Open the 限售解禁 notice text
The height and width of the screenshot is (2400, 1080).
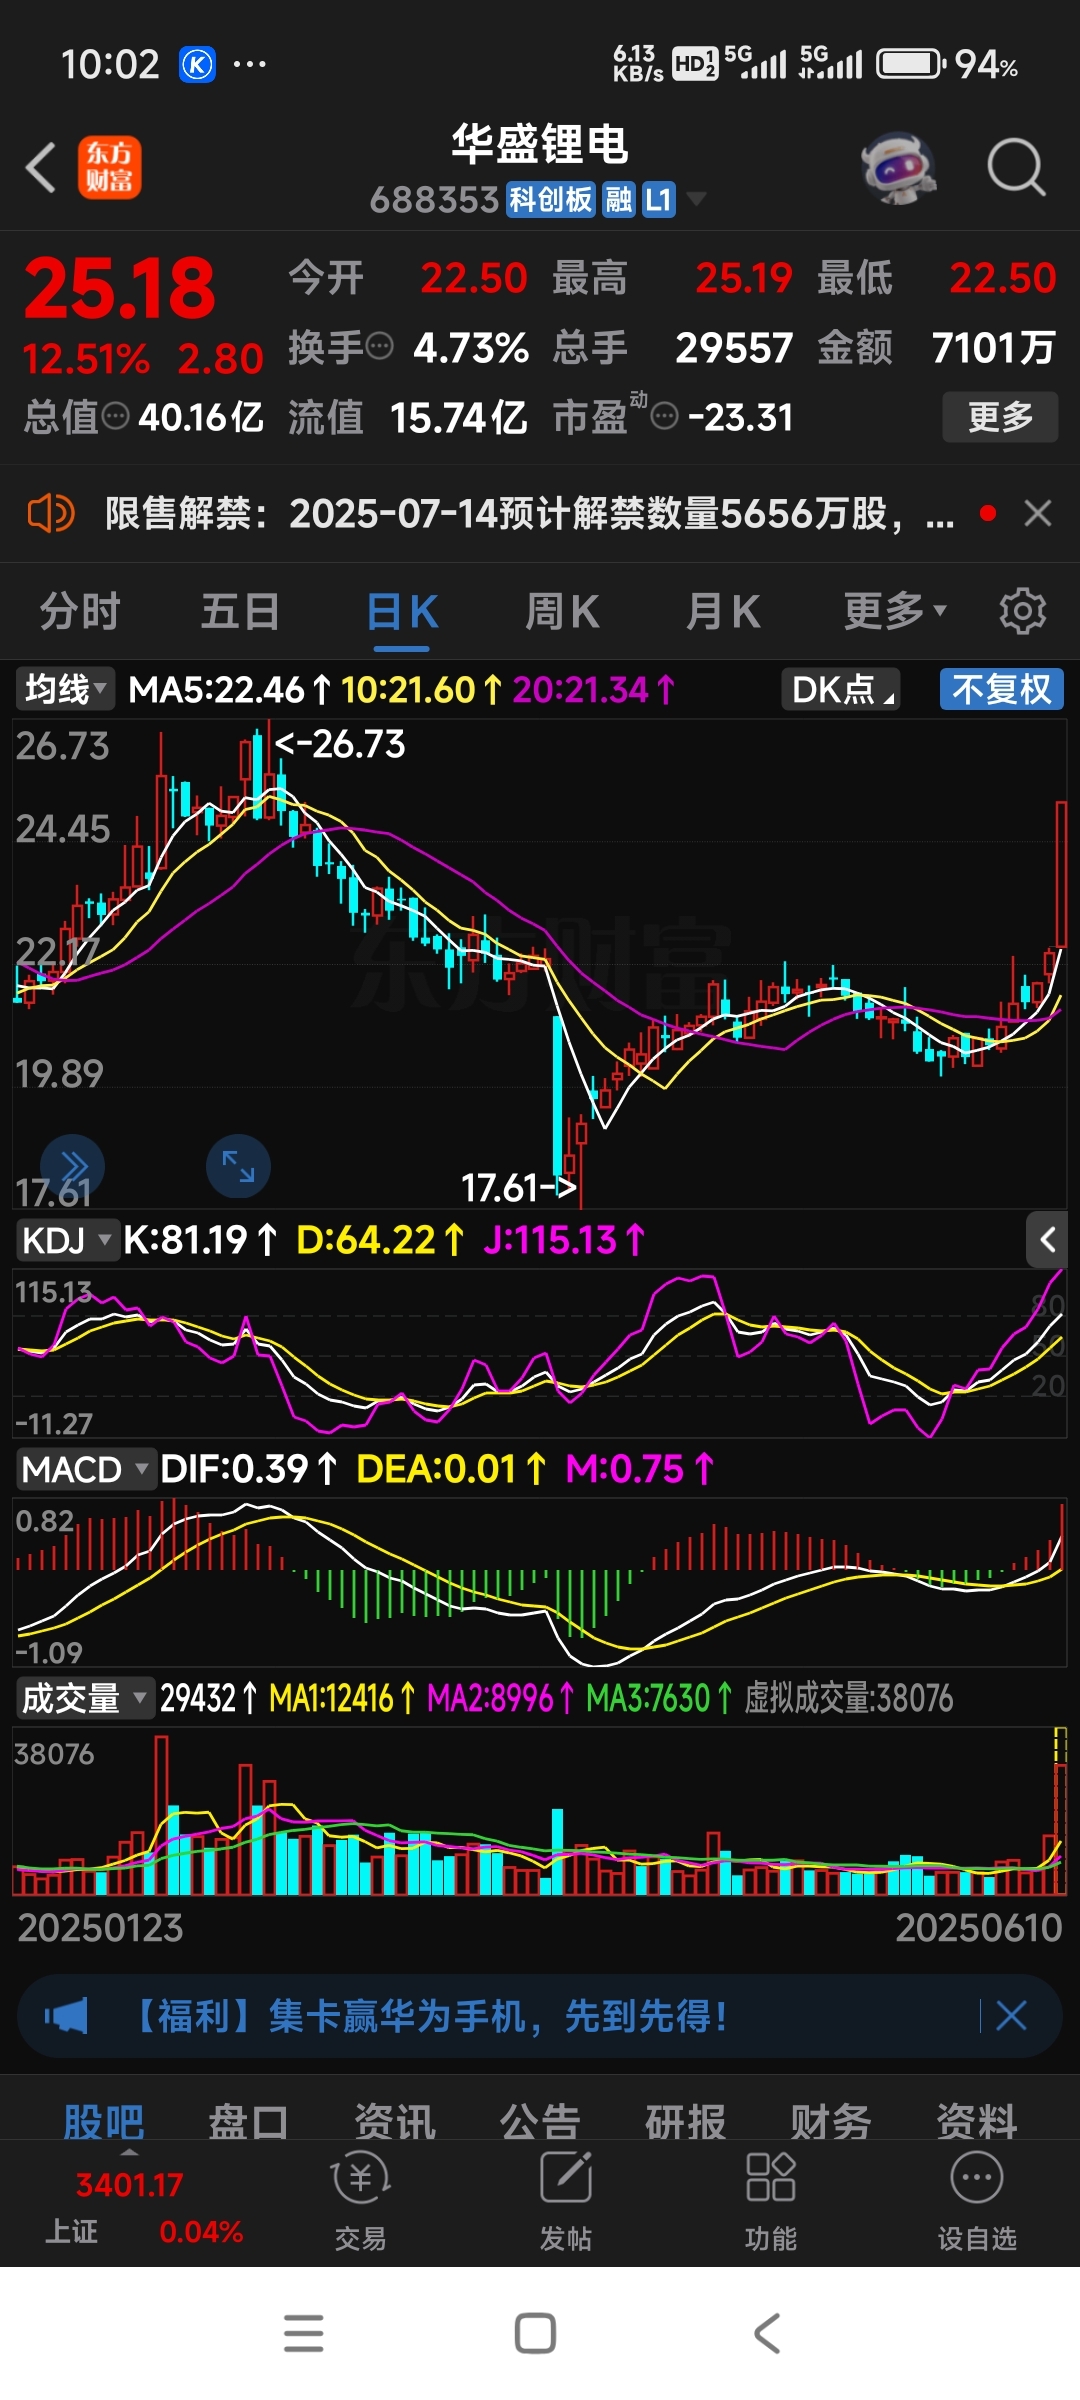tap(529, 514)
